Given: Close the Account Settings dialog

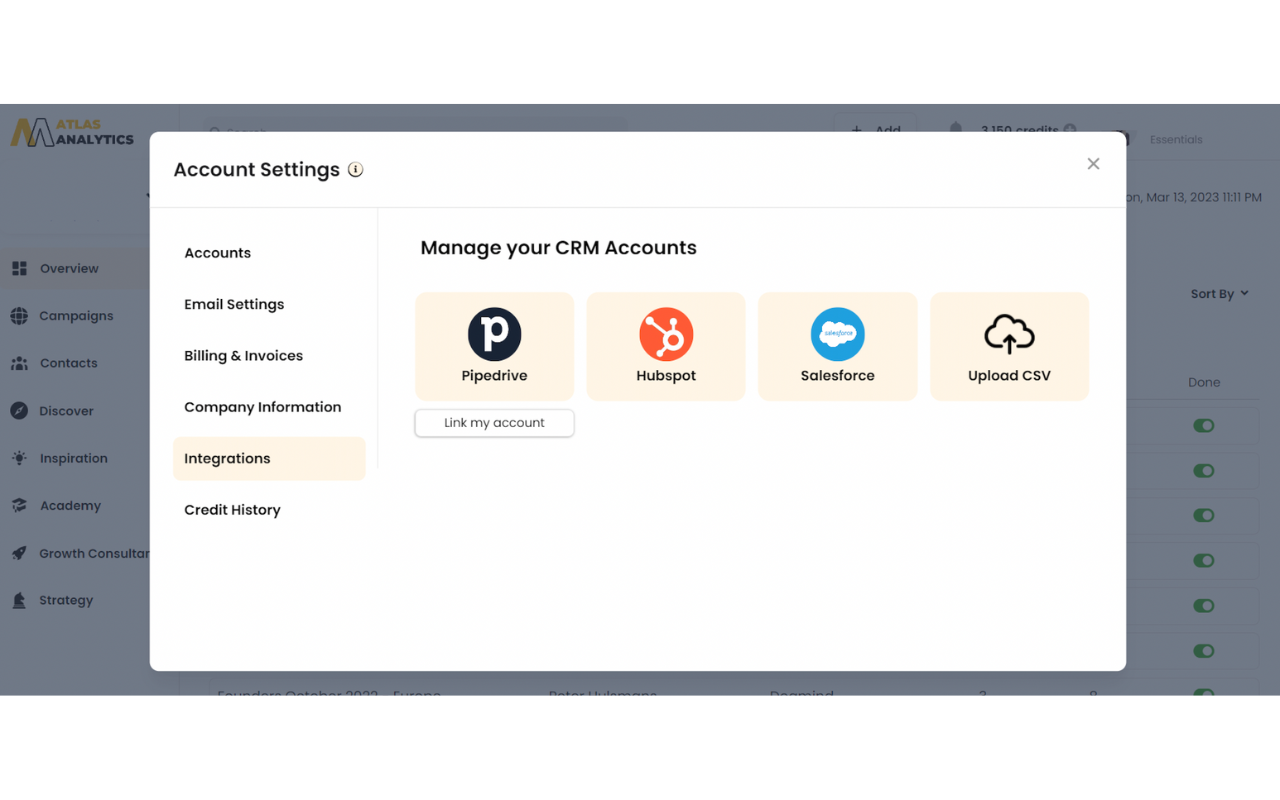Looking at the screenshot, I should pyautogui.click(x=1093, y=164).
